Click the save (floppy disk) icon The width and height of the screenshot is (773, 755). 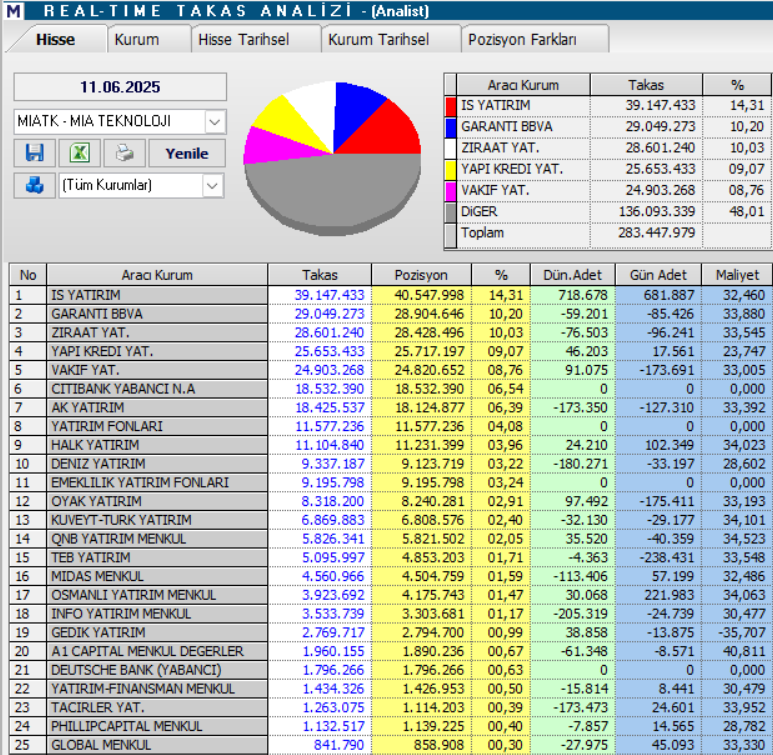click(35, 153)
